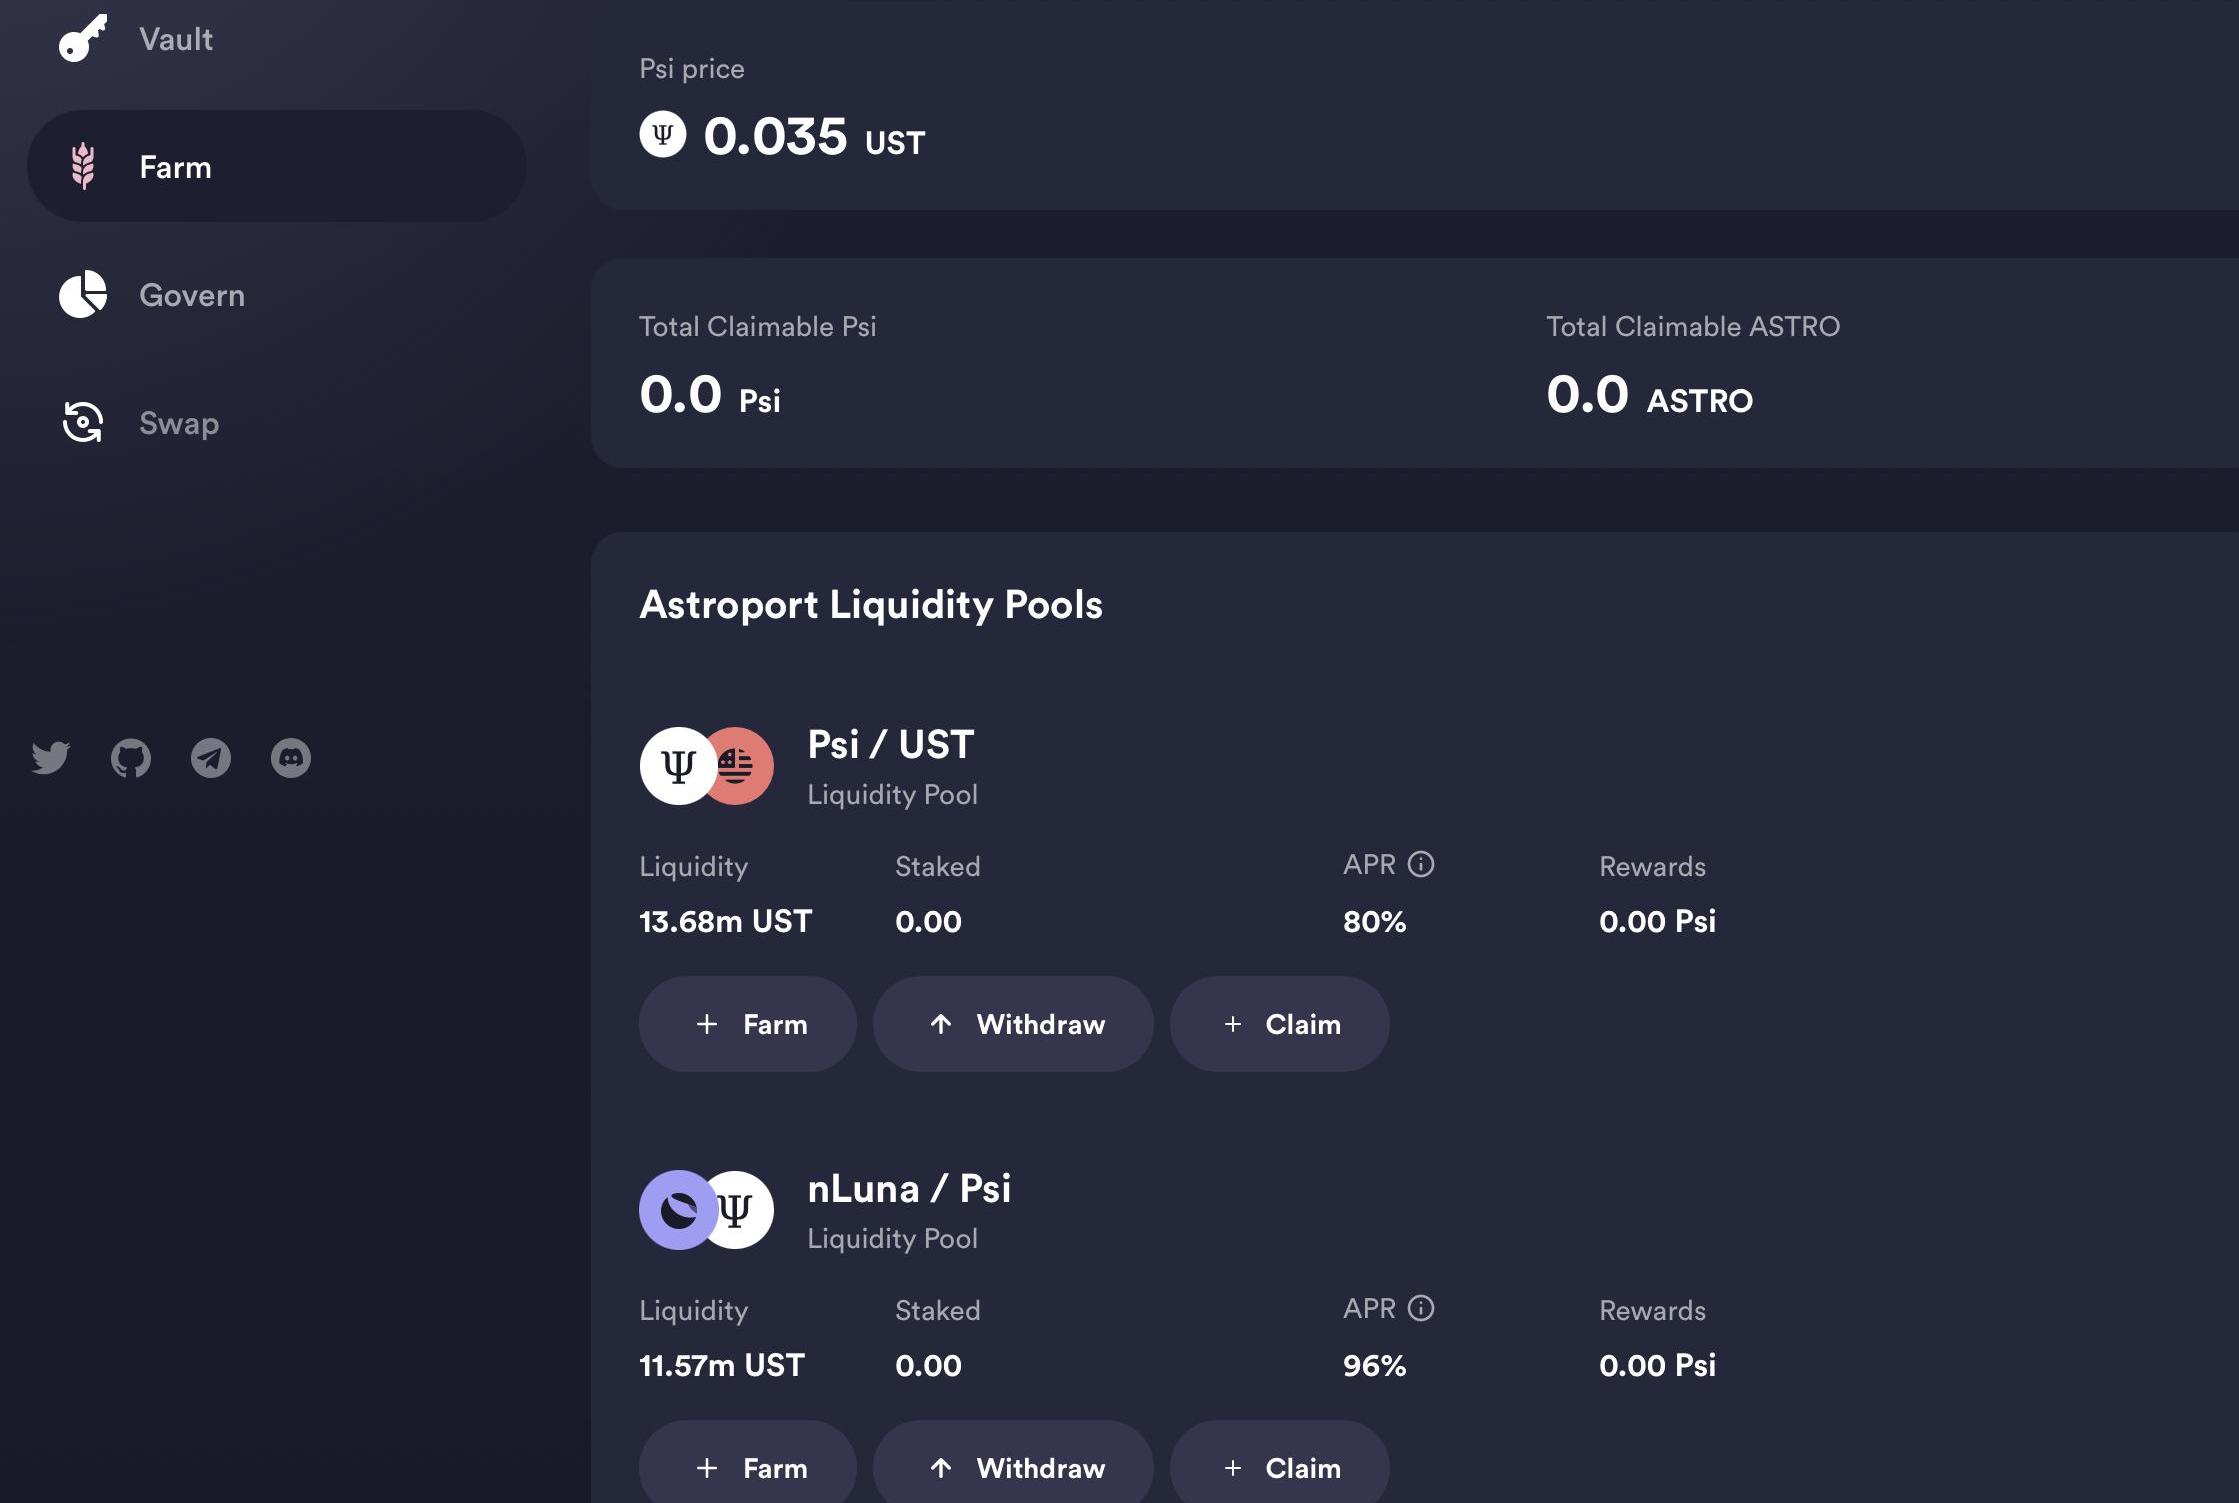Claim rewards for nLuna/Psi pool
2239x1503 pixels.
1279,1467
